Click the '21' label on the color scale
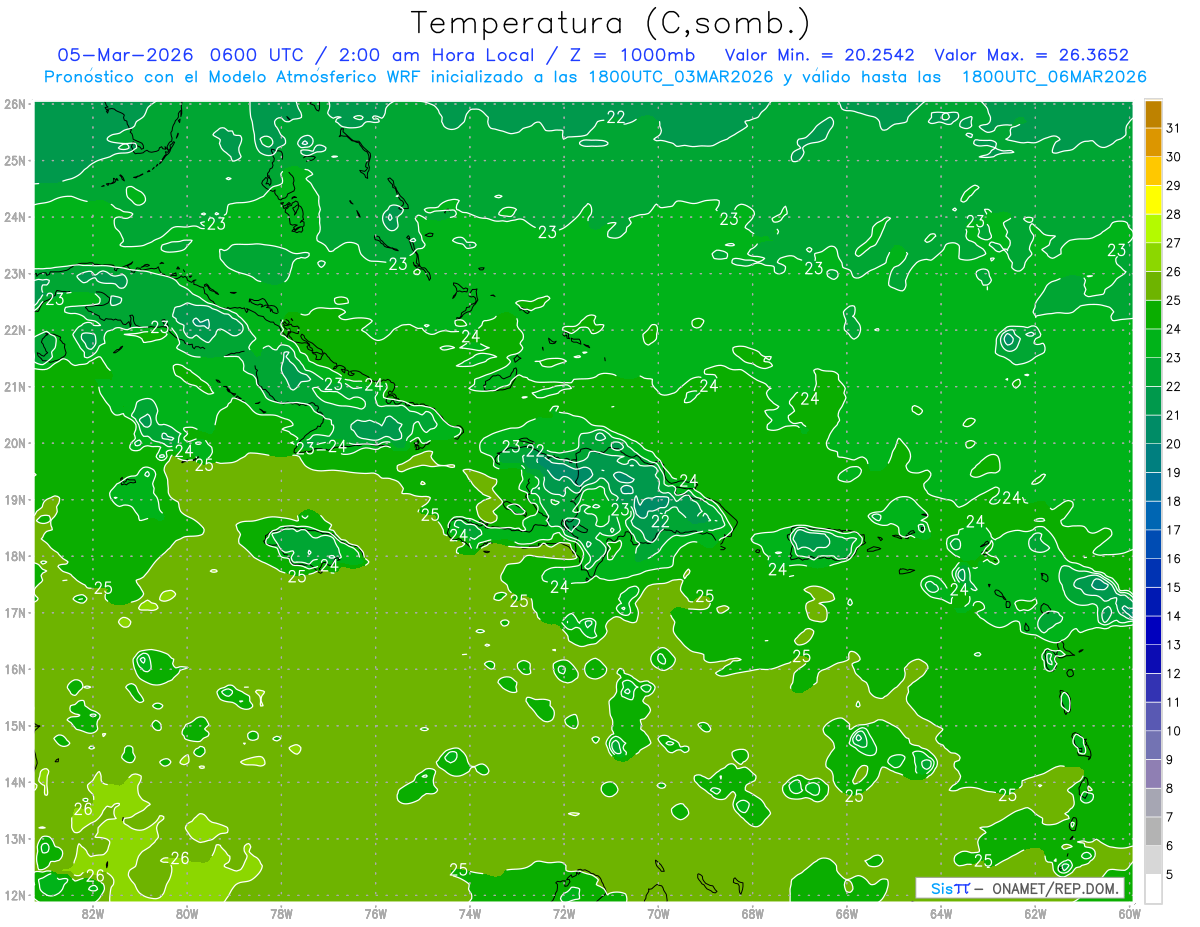This screenshot has height=927, width=1200. 1173,415
